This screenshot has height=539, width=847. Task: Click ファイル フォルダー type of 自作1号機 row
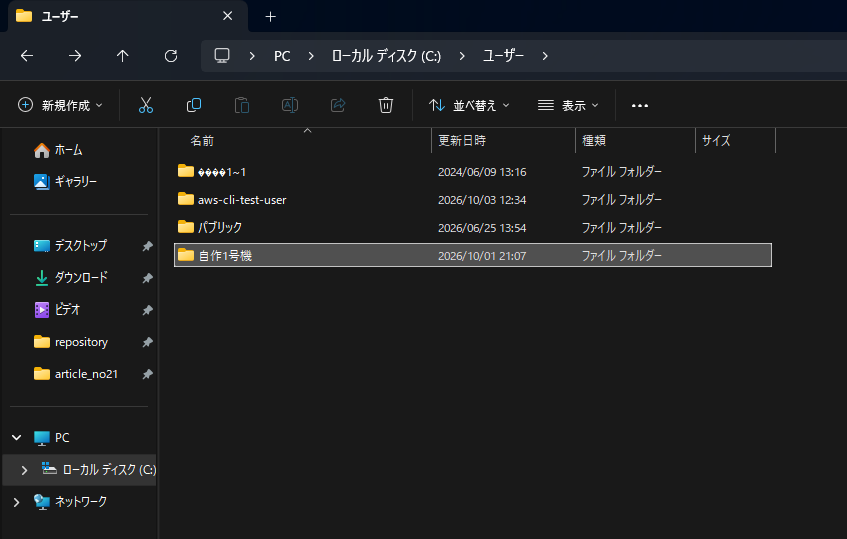pyautogui.click(x=621, y=255)
